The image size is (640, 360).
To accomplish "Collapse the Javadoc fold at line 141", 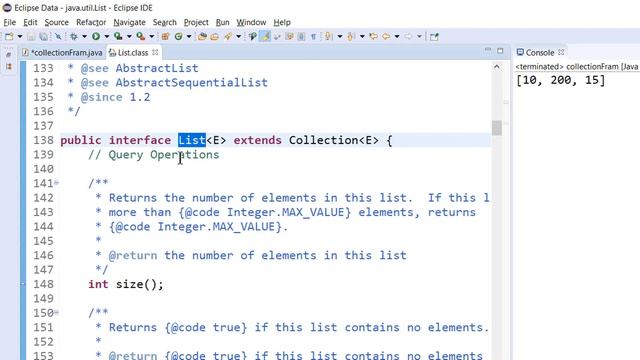I will 56,183.
